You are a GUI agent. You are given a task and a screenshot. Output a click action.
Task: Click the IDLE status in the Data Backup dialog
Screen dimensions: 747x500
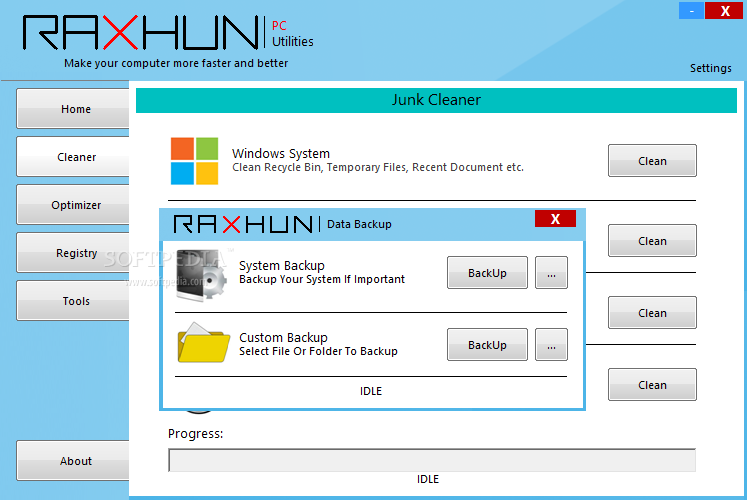pos(371,391)
